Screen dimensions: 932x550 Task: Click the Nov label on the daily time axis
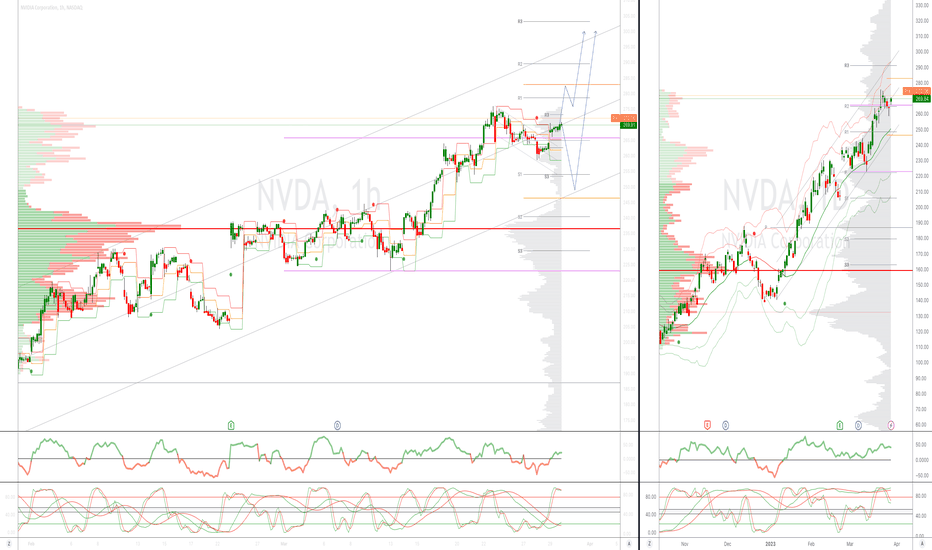click(x=684, y=543)
